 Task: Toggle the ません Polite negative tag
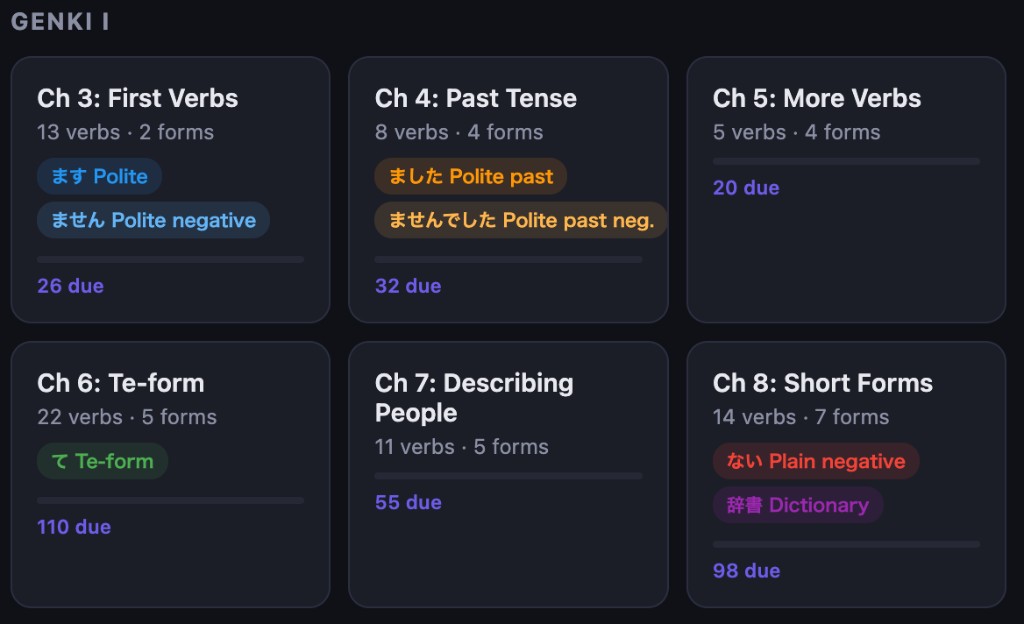point(153,220)
